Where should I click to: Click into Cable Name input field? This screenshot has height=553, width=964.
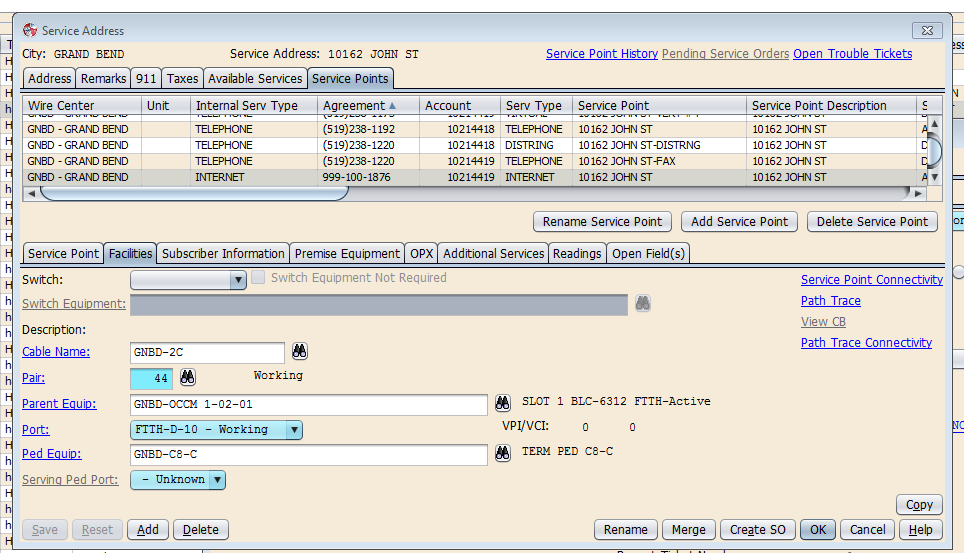coord(208,352)
